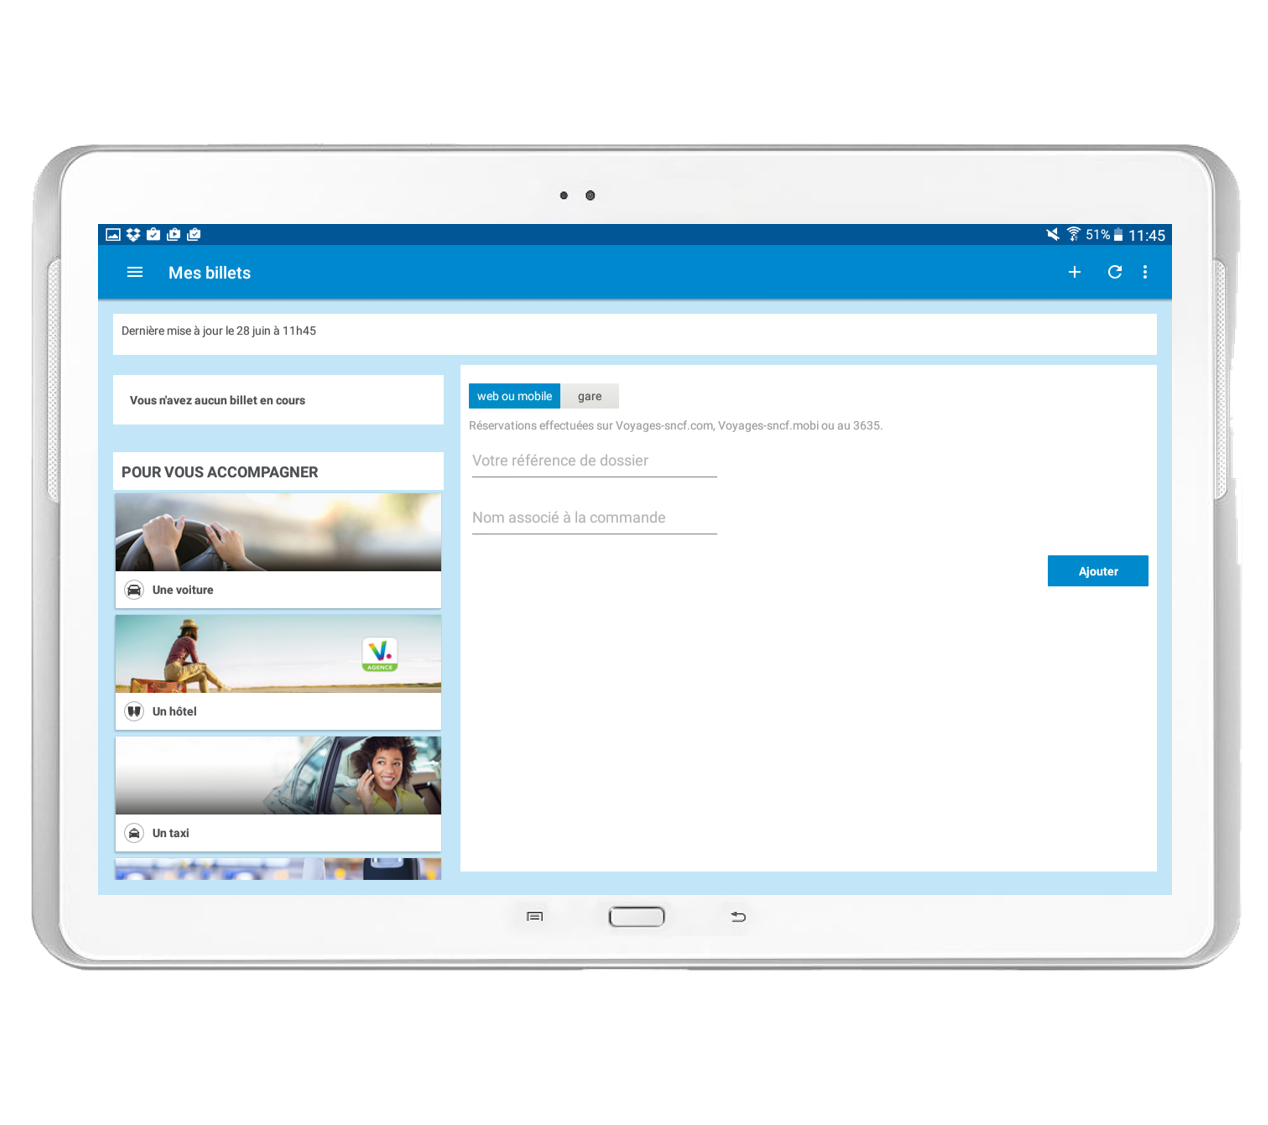
Task: Tap 'Dernière mise à jour le 28 juin' text
Action: pos(218,331)
